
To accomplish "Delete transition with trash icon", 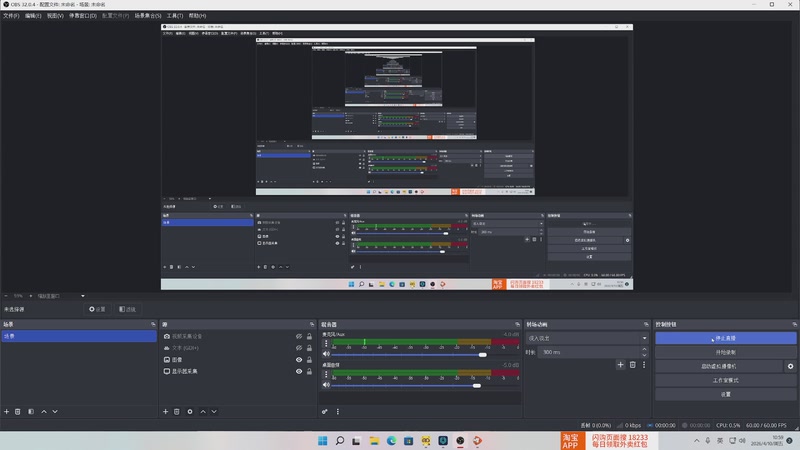I will coord(633,365).
